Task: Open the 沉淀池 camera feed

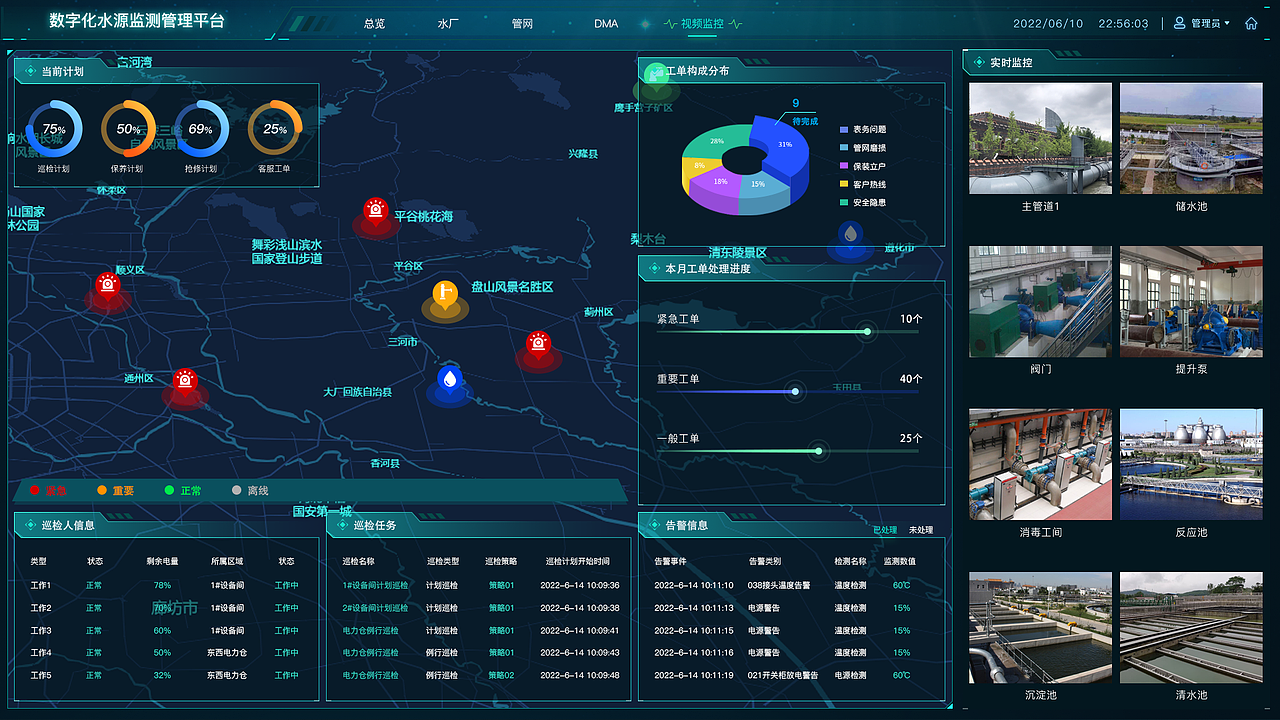Action: pyautogui.click(x=1040, y=627)
